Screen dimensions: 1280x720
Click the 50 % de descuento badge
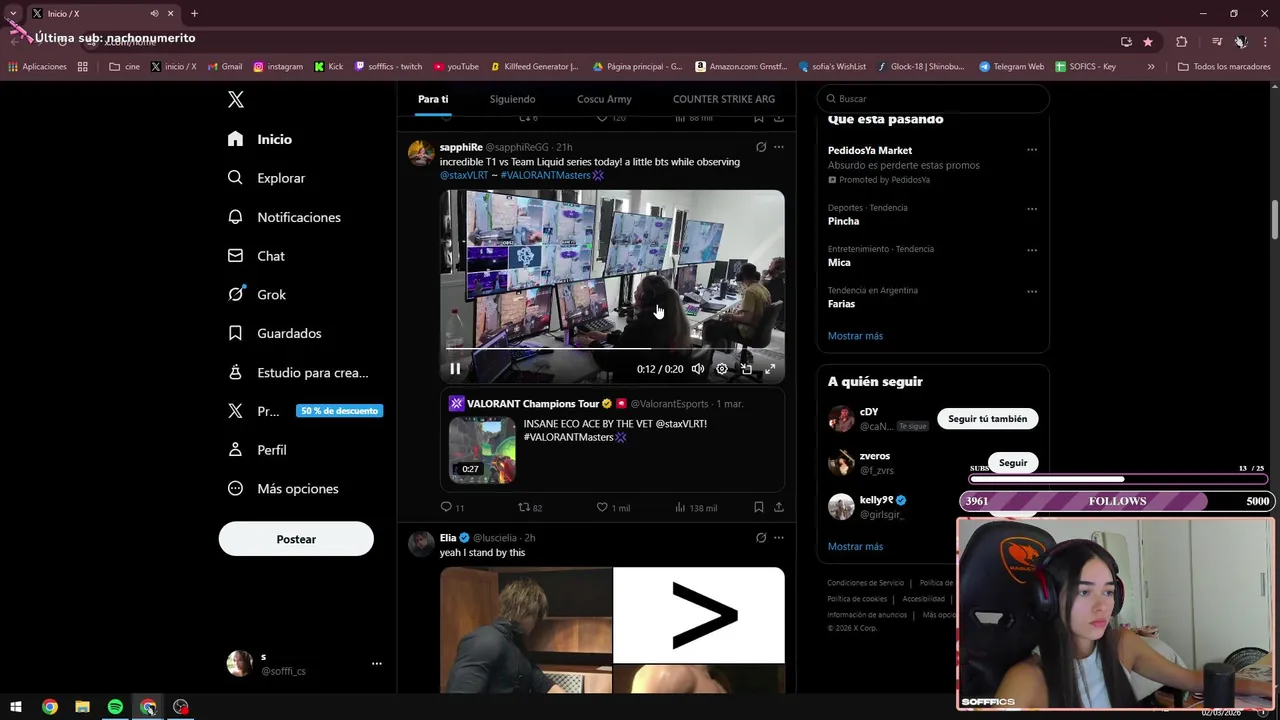[x=339, y=411]
